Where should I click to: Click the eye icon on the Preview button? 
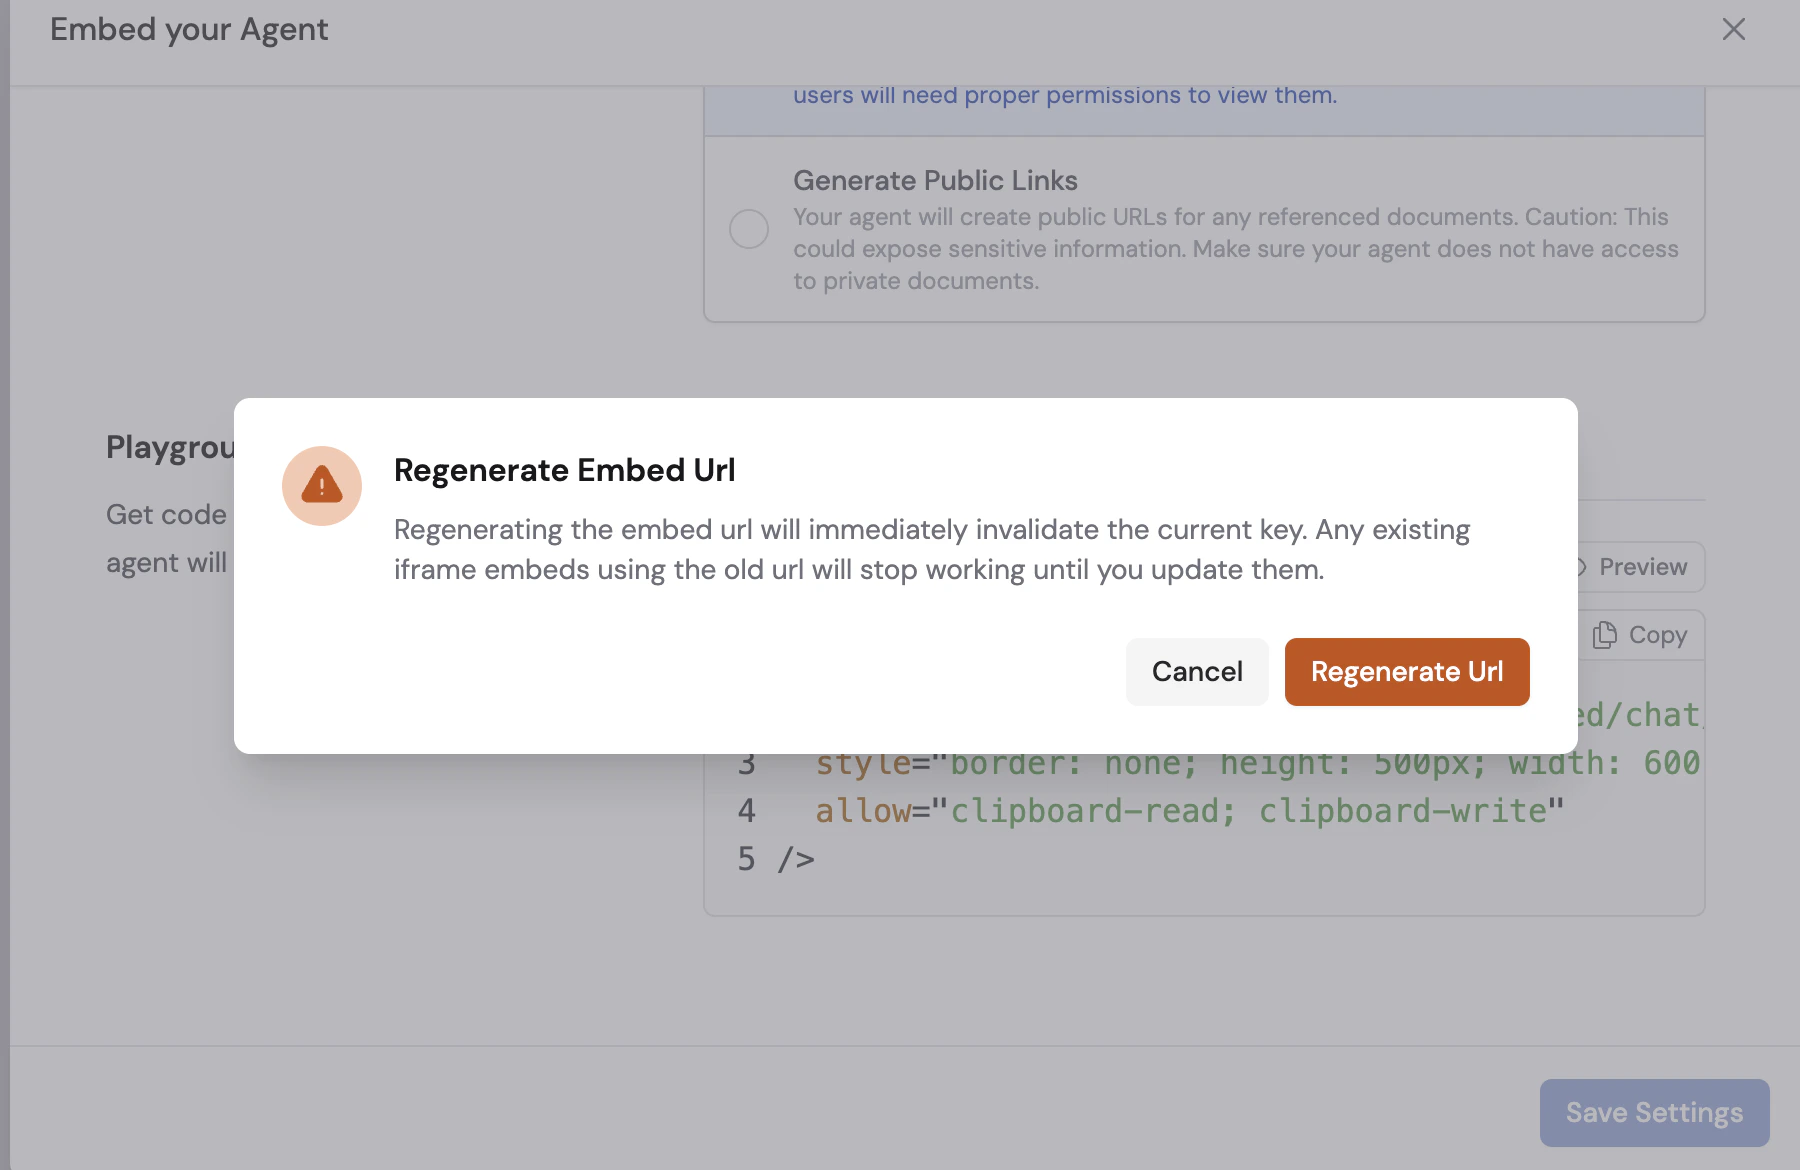[x=1578, y=567]
